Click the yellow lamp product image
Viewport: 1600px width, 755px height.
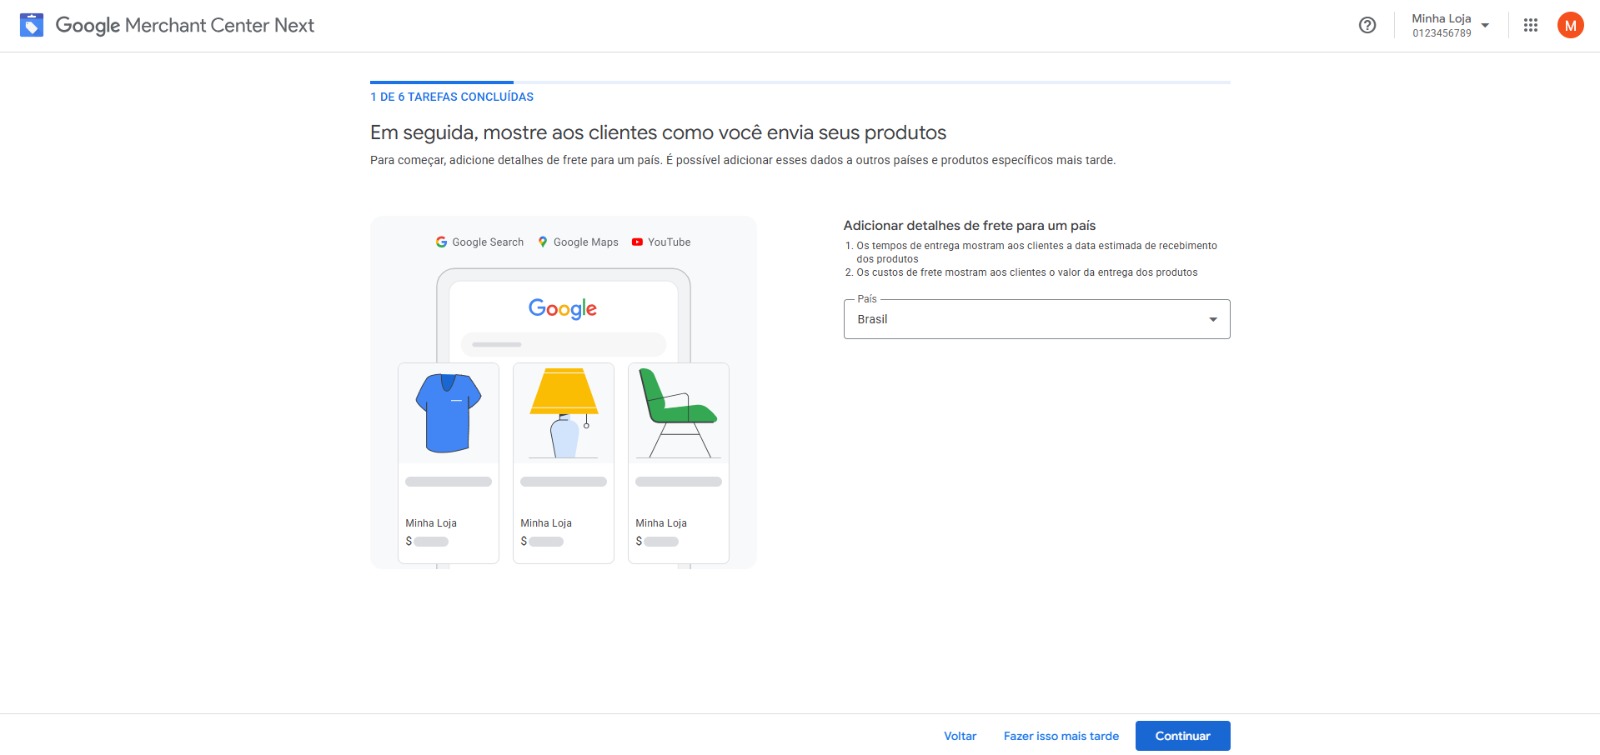[x=564, y=412]
